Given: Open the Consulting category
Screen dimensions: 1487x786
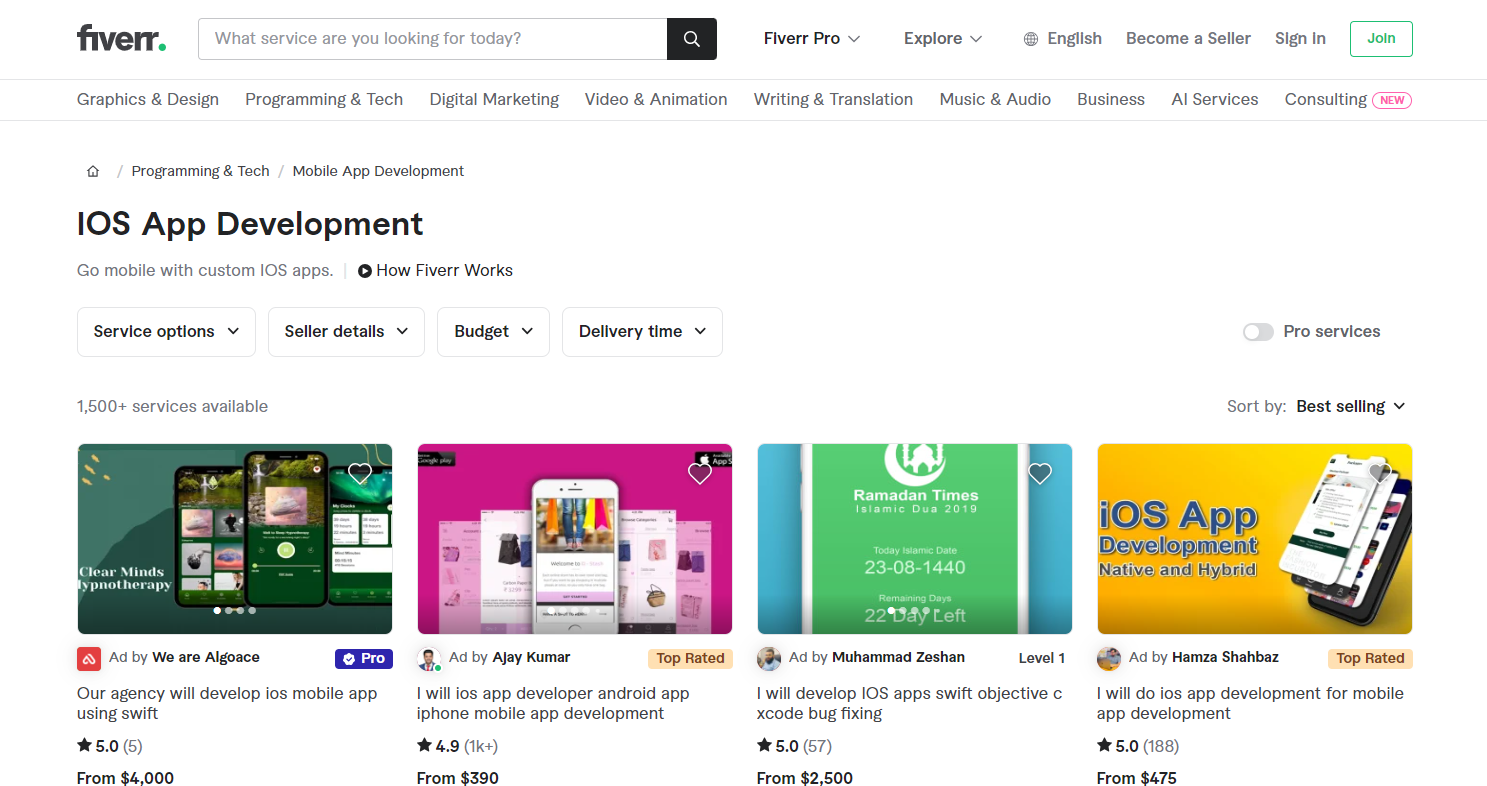Looking at the screenshot, I should coord(1326,100).
